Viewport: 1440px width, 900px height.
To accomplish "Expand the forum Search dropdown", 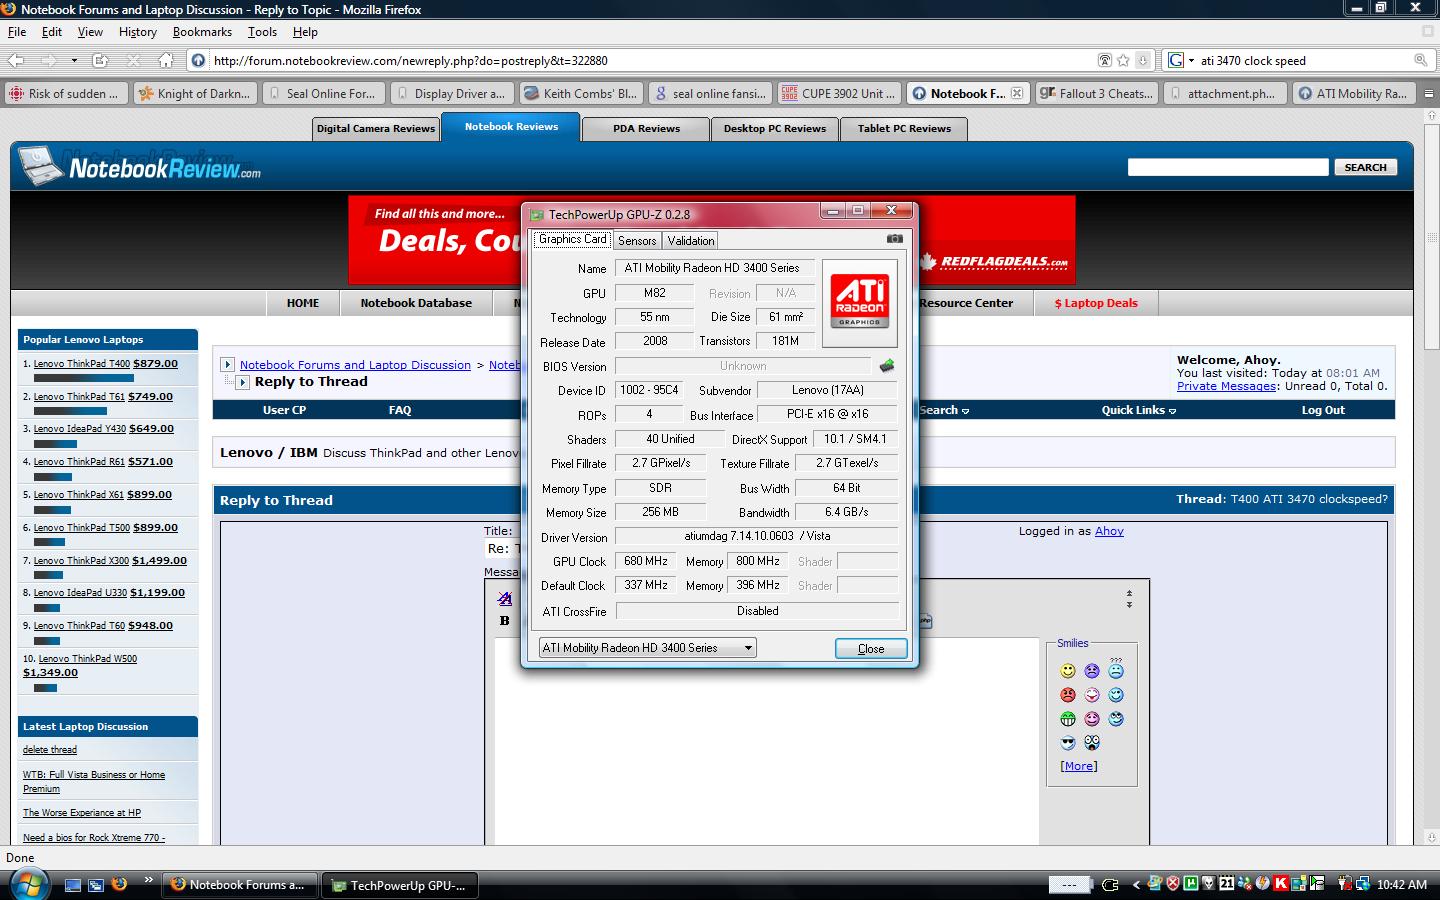I will click(x=944, y=410).
